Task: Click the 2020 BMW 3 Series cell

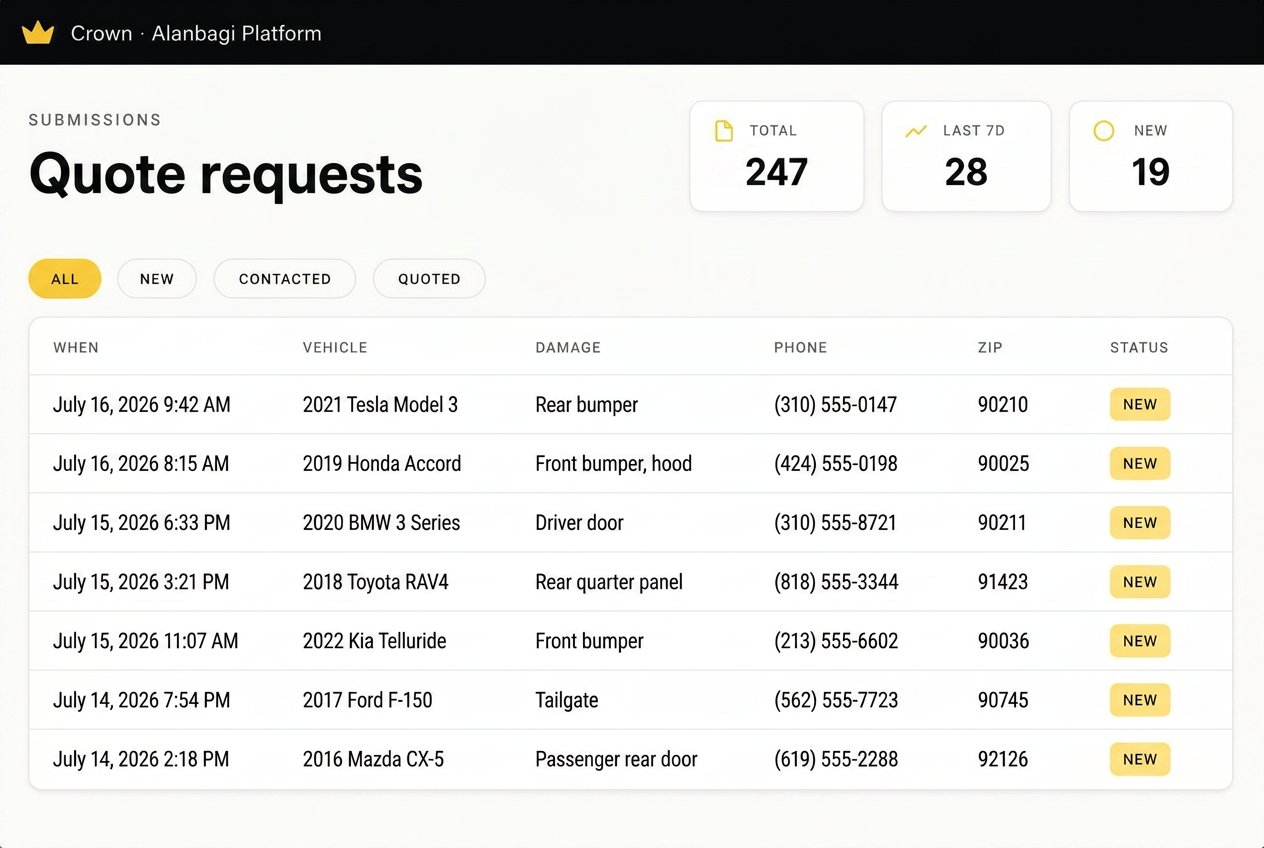Action: (382, 523)
